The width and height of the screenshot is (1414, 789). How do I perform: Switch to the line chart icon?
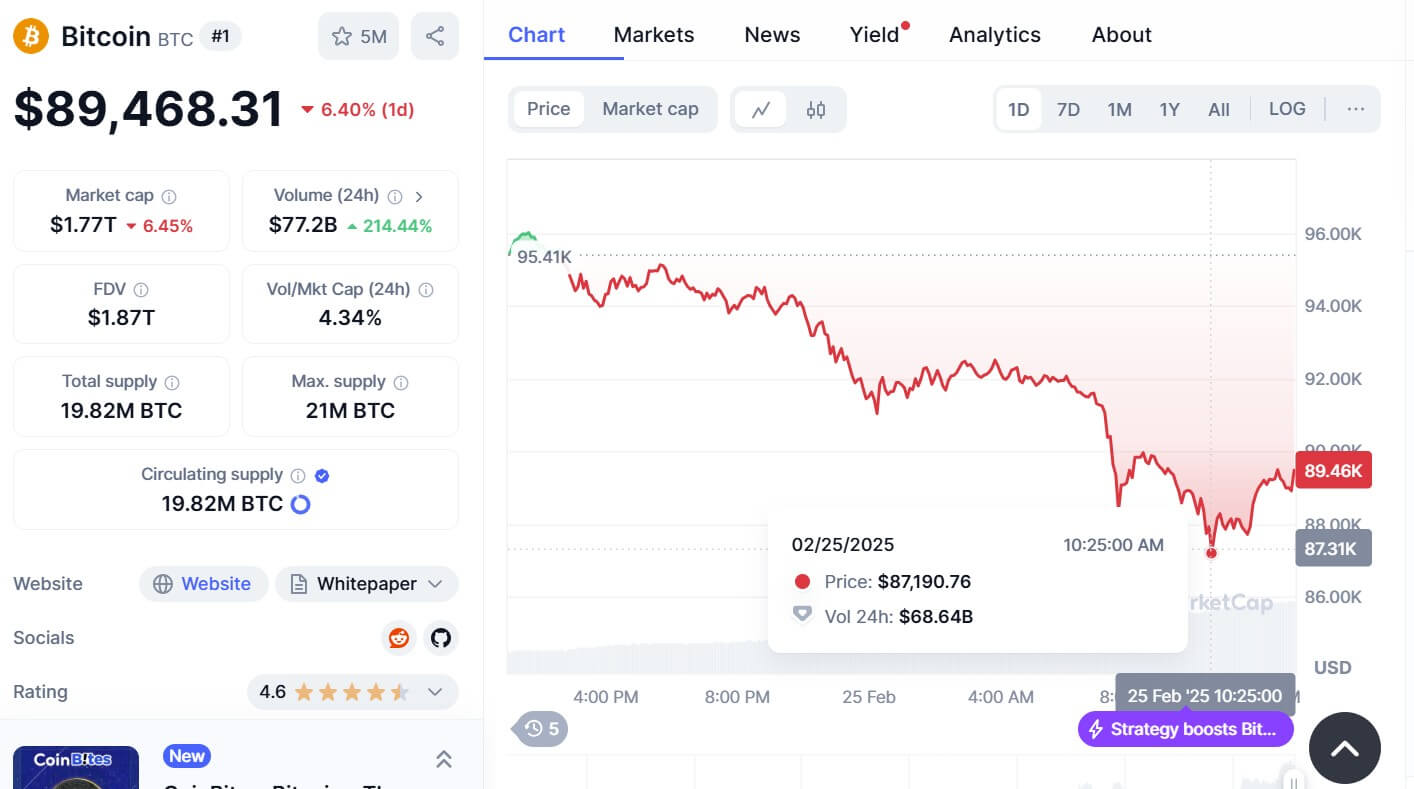pyautogui.click(x=761, y=110)
